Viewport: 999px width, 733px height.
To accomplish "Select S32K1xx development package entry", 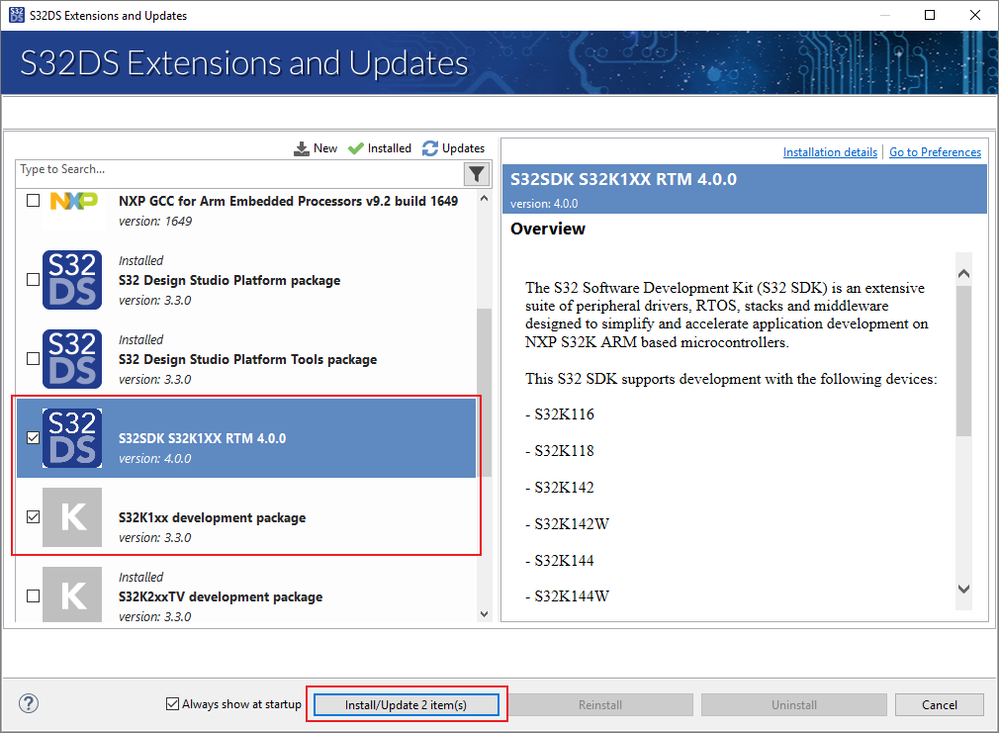I will tap(246, 517).
